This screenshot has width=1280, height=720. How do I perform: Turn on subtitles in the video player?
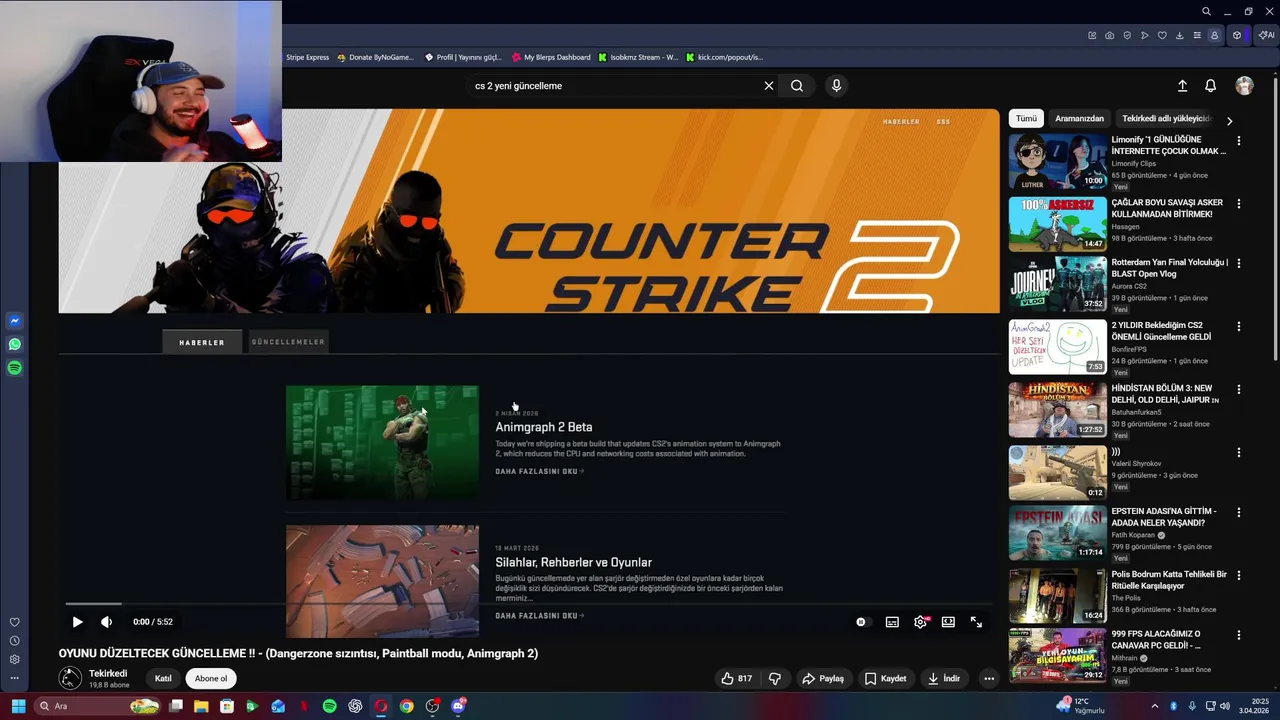click(x=892, y=622)
